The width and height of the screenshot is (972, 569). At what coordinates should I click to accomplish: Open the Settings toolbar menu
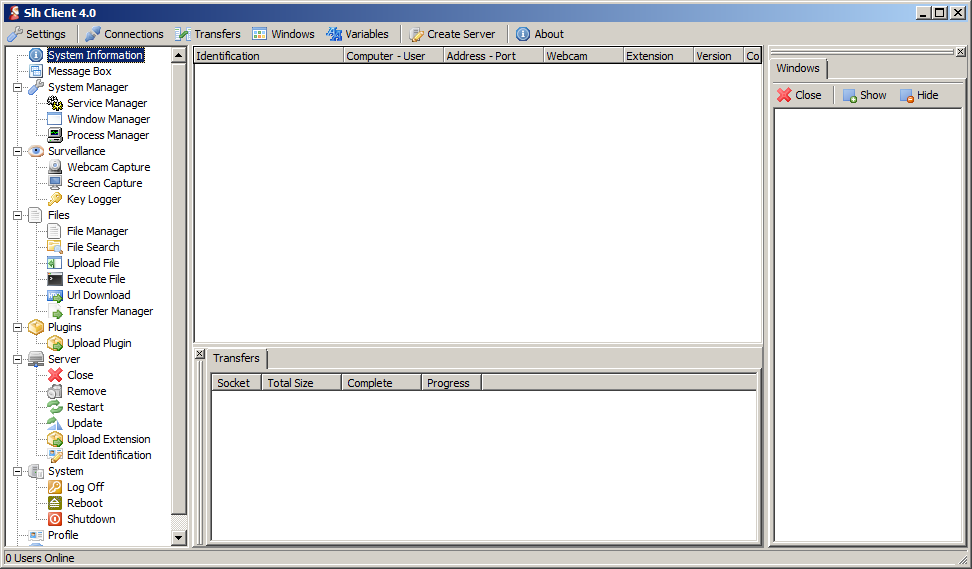[x=37, y=34]
